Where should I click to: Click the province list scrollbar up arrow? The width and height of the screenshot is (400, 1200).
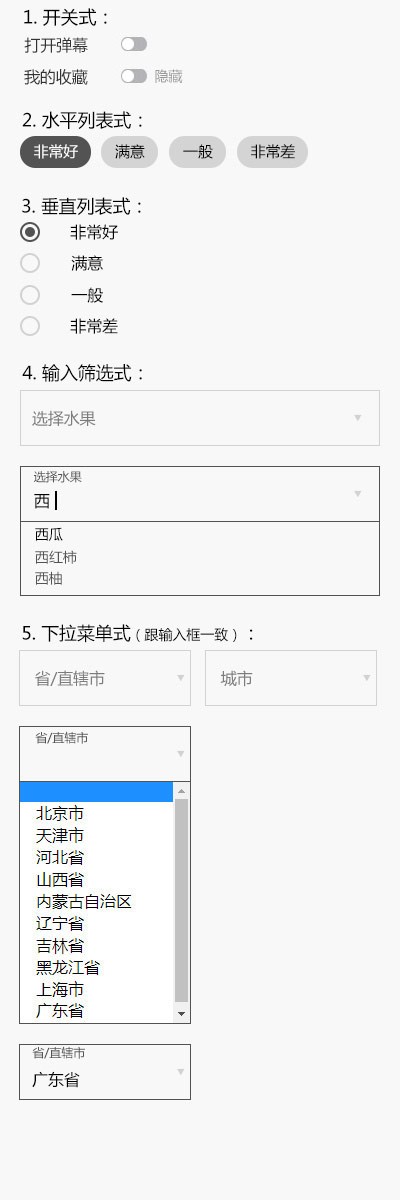coord(182,791)
